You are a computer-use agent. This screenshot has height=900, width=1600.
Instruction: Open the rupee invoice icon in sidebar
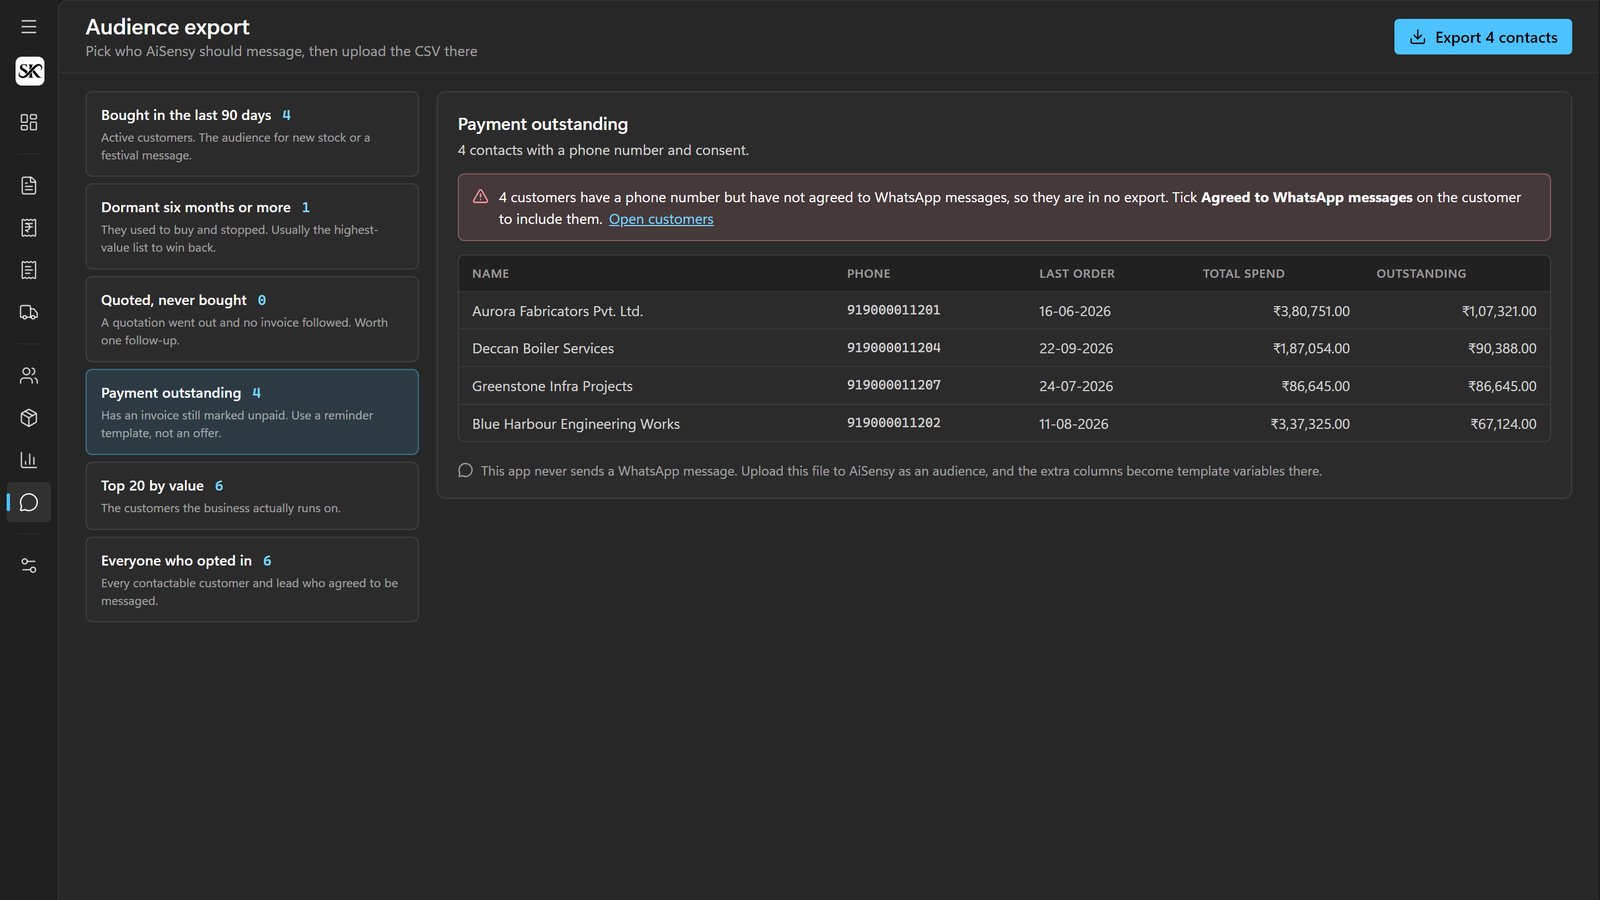point(29,228)
